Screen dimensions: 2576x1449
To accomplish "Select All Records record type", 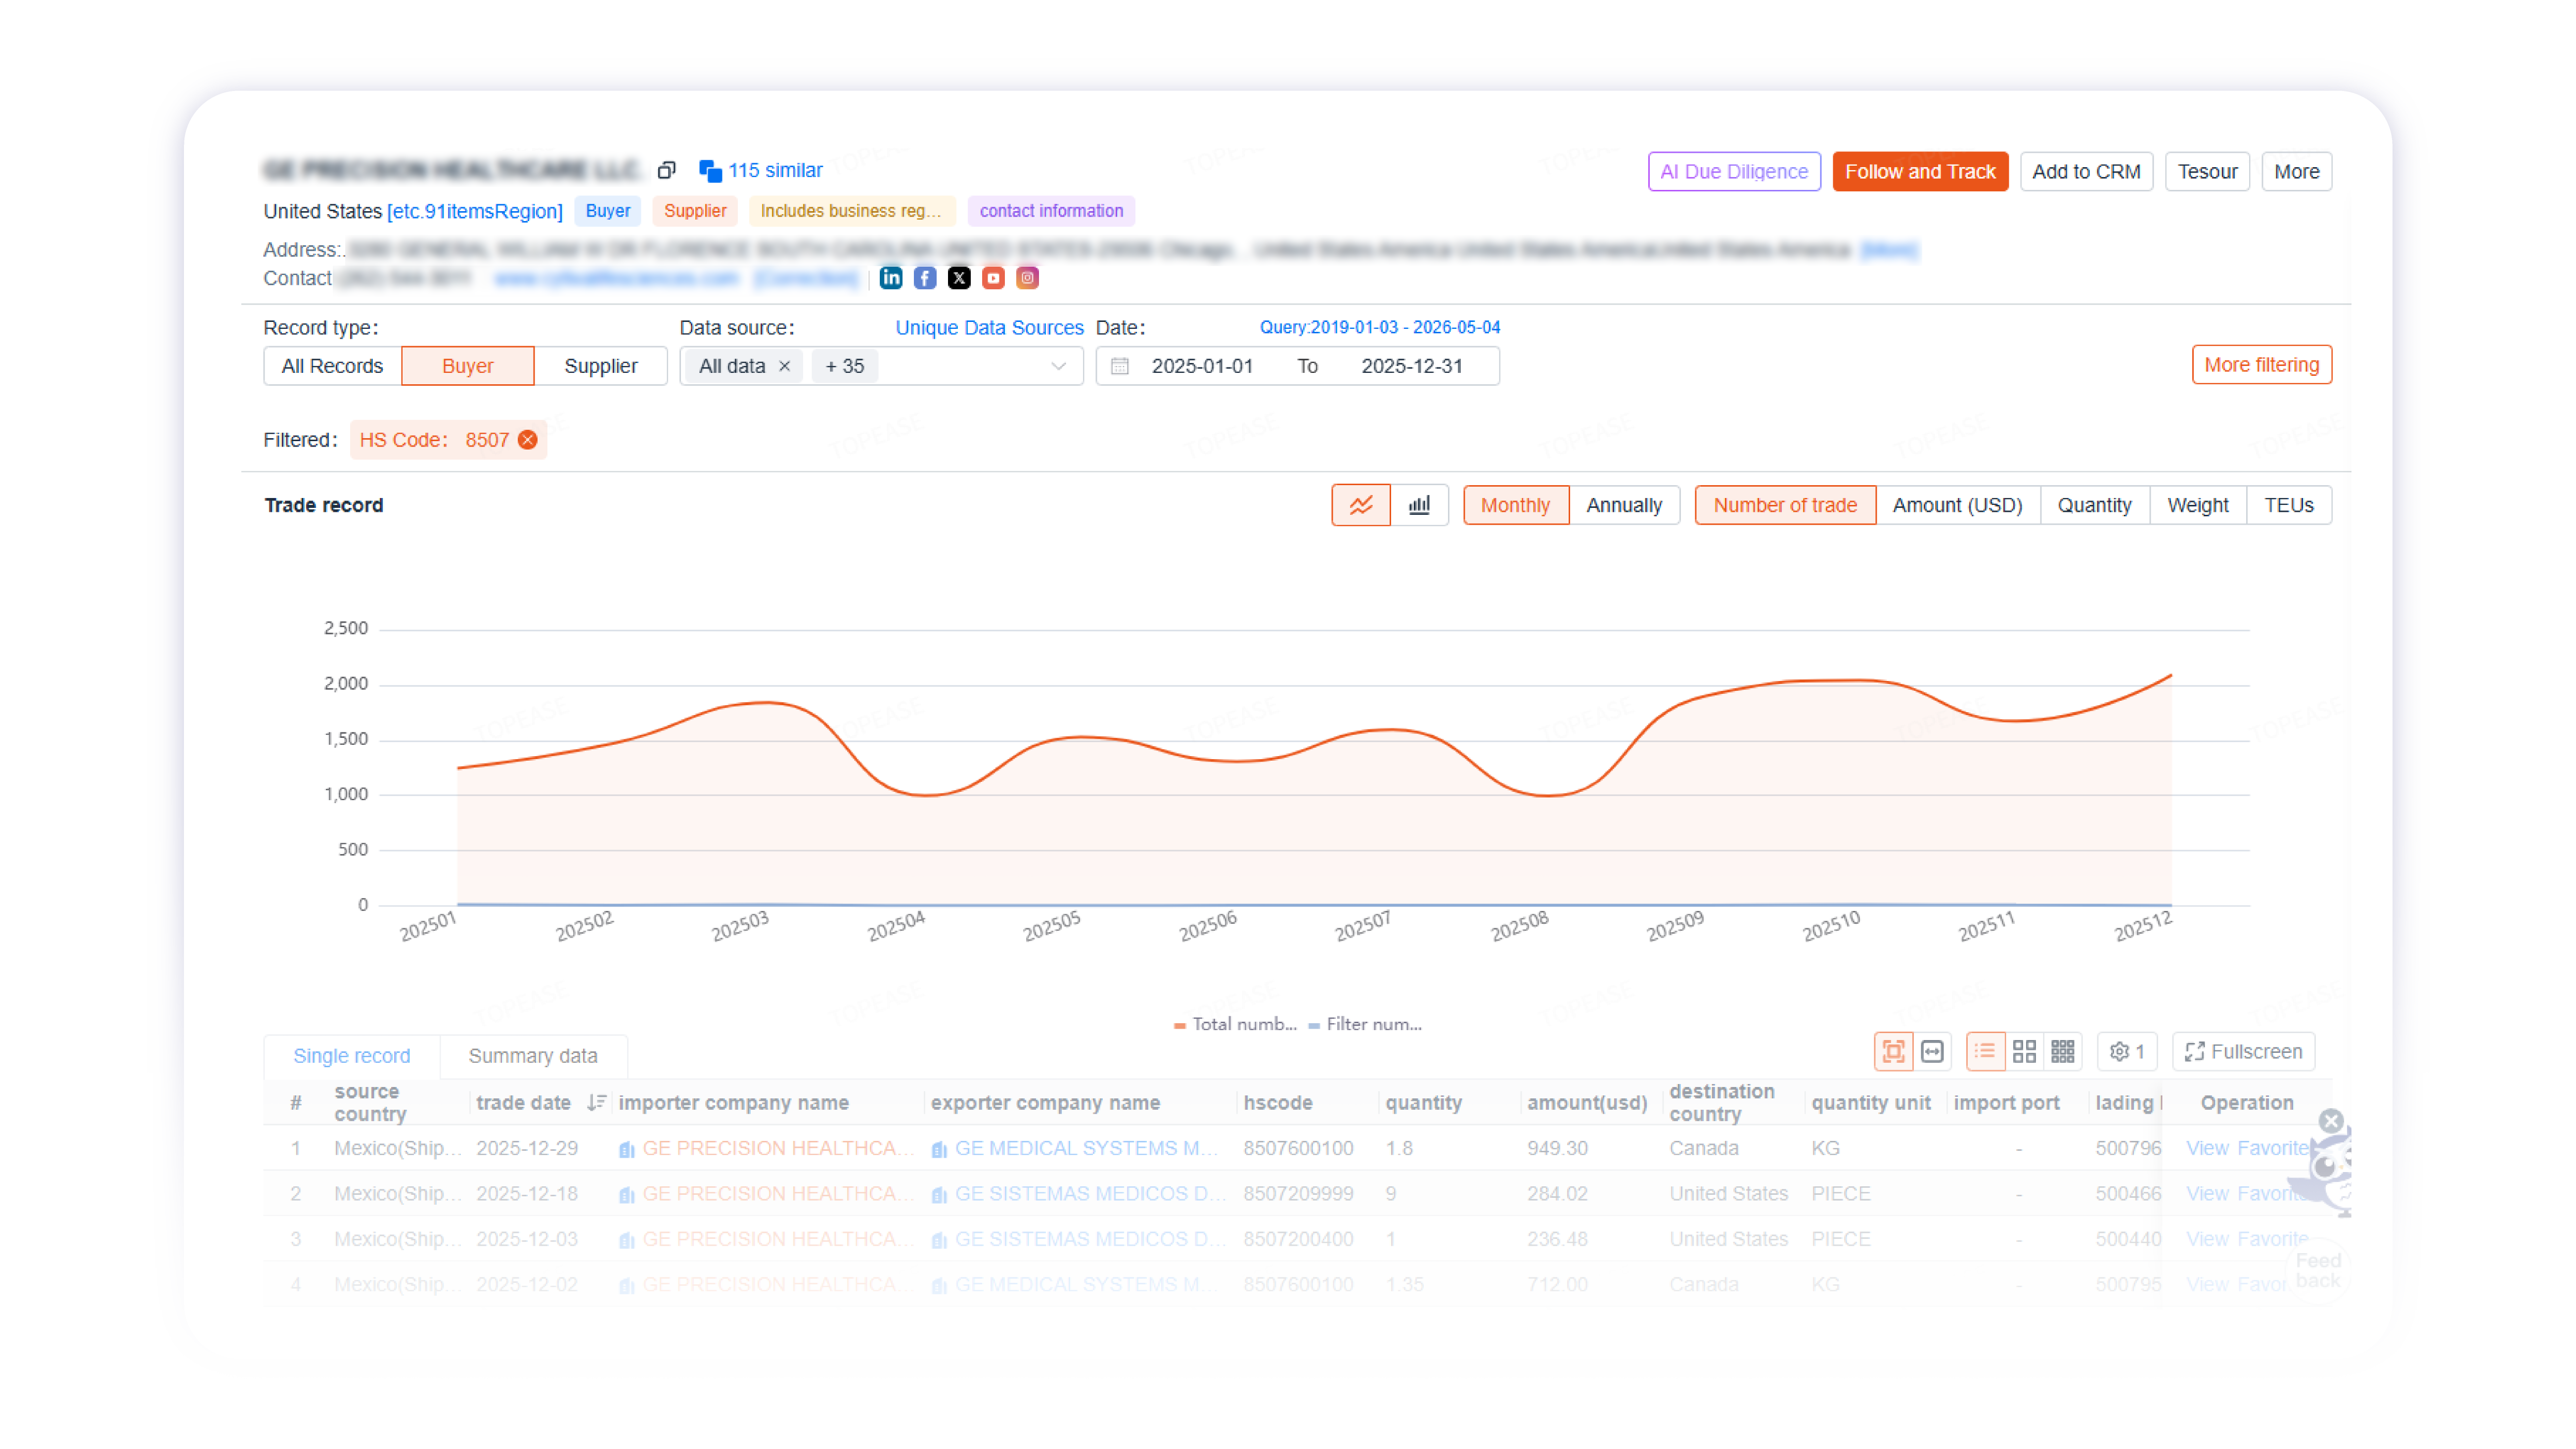I will tap(332, 366).
